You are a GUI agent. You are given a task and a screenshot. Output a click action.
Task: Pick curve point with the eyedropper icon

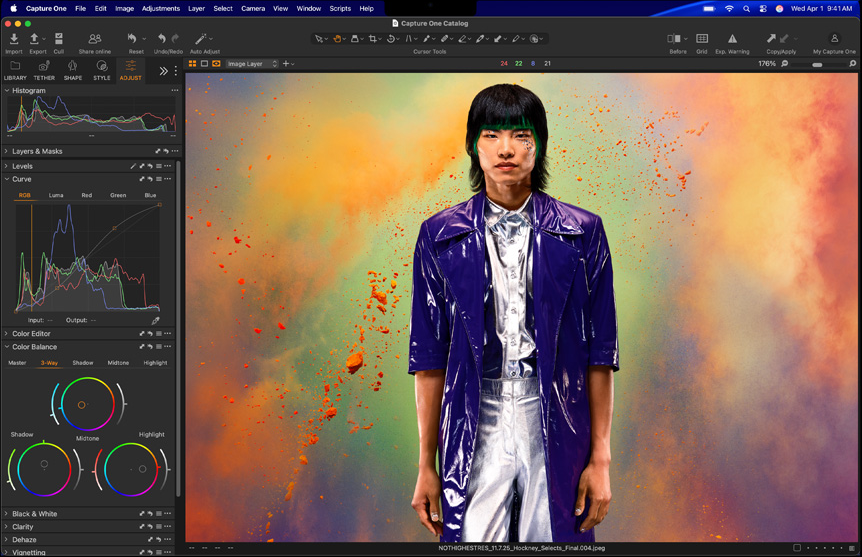[155, 321]
